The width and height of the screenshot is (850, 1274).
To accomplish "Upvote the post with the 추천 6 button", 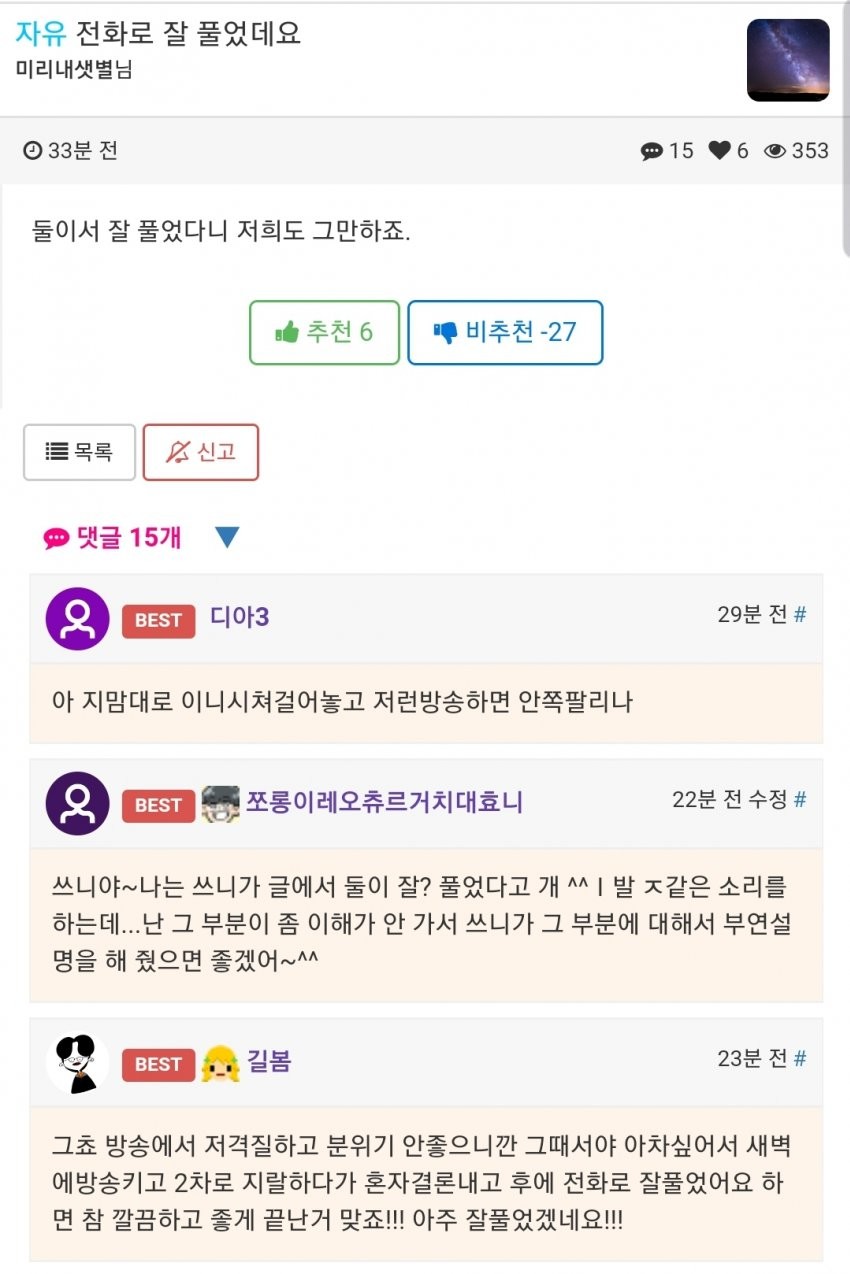I will click(x=324, y=332).
